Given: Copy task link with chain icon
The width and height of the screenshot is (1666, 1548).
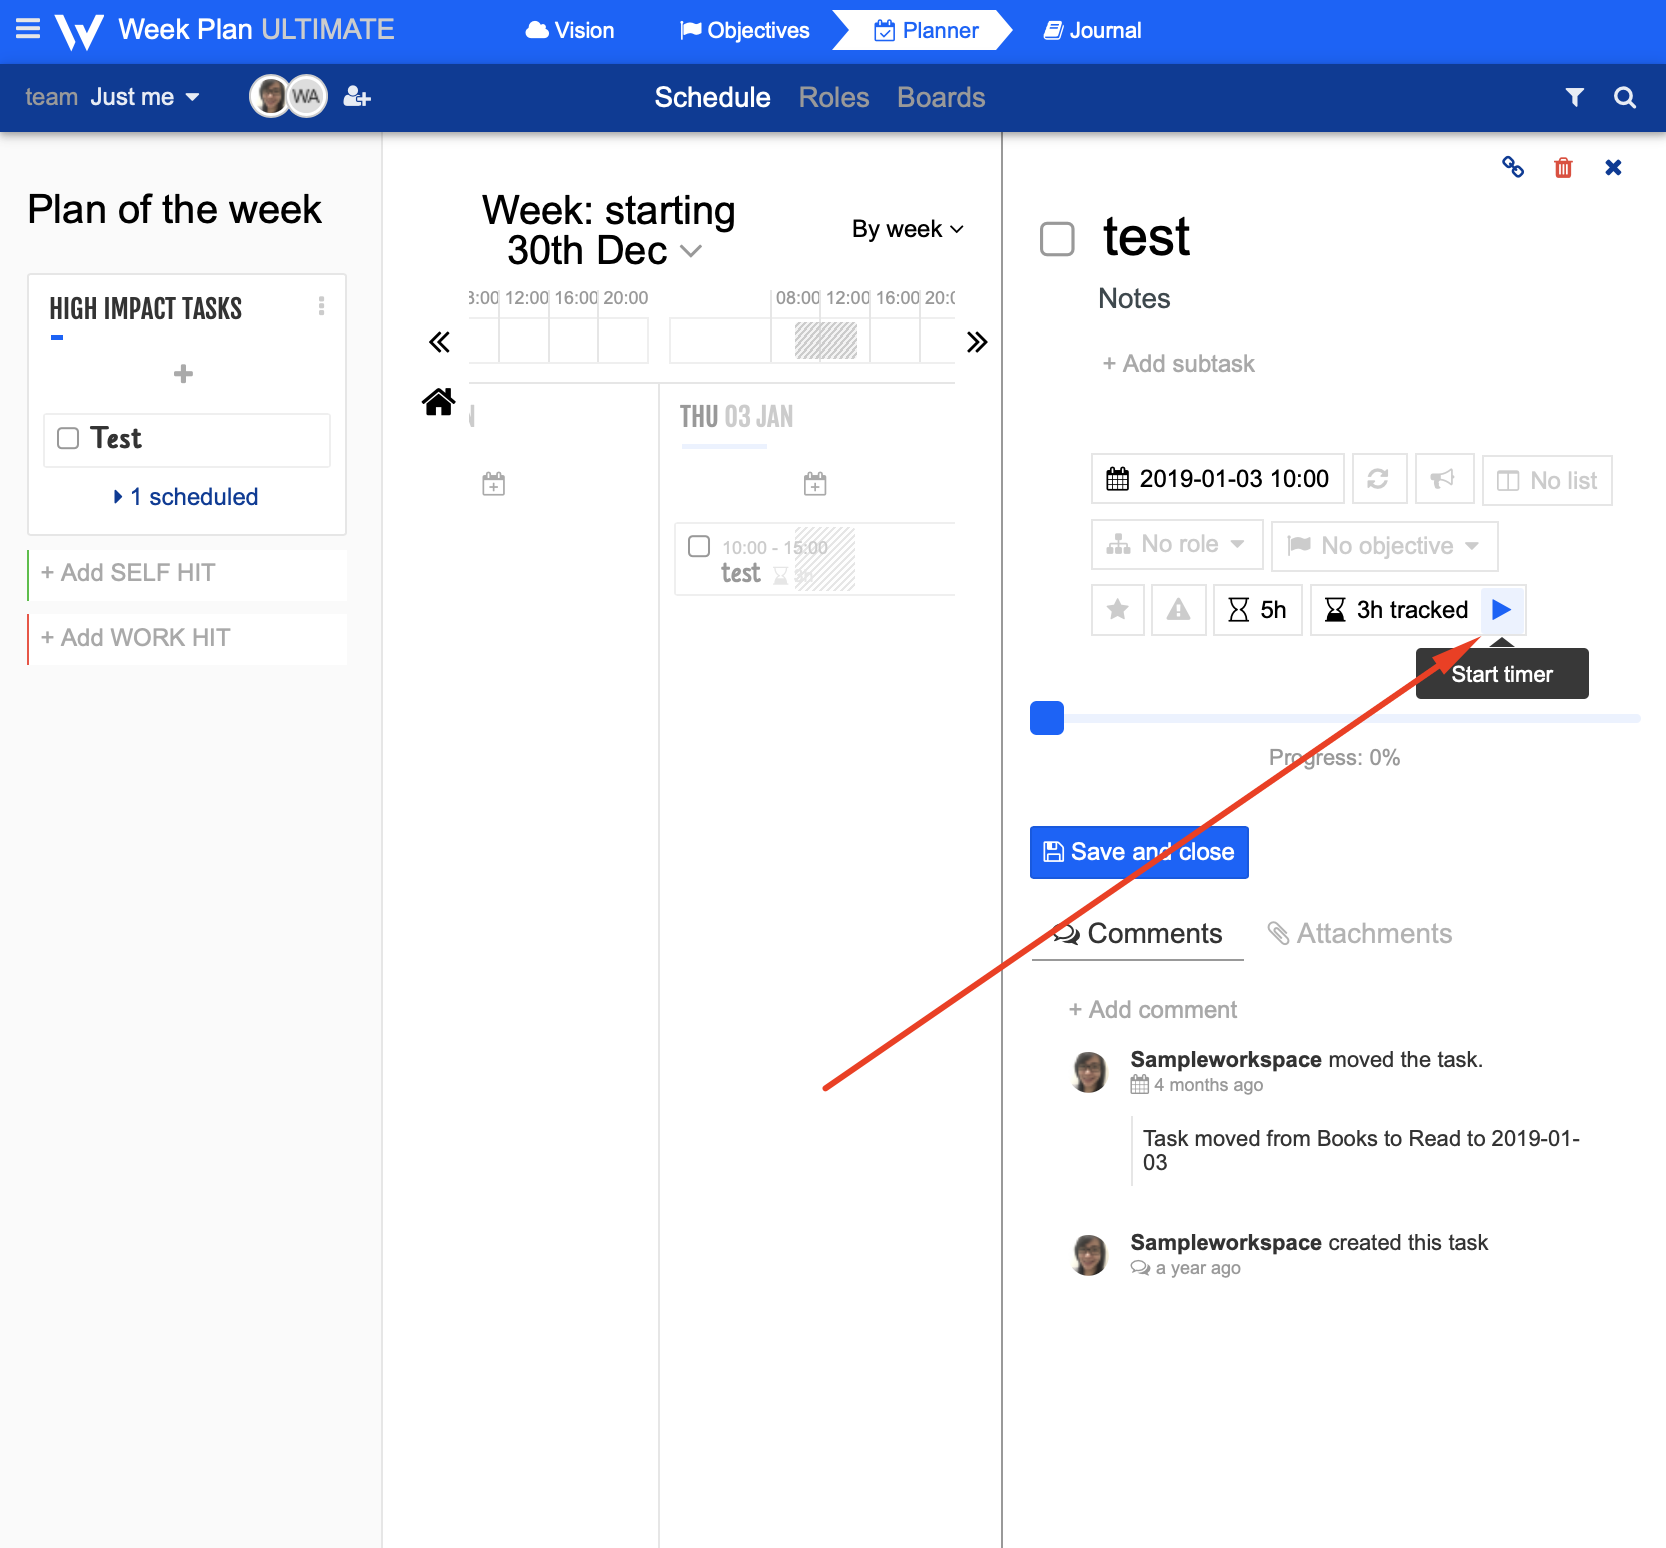Looking at the screenshot, I should coord(1513,167).
